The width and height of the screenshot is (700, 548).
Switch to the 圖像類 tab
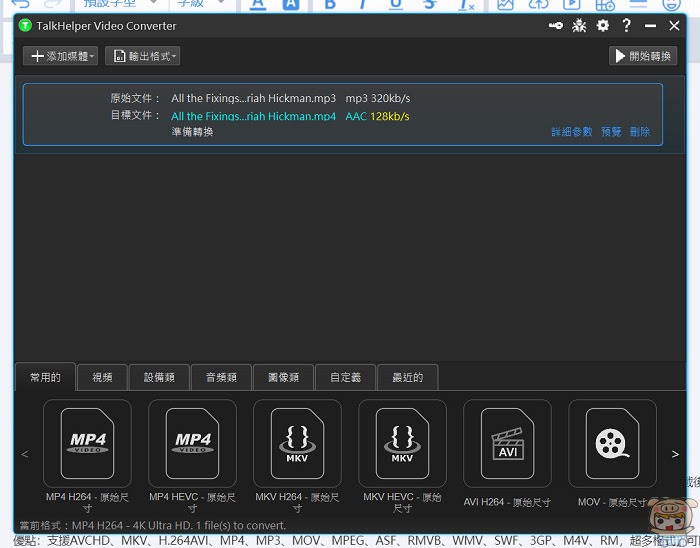(x=283, y=378)
